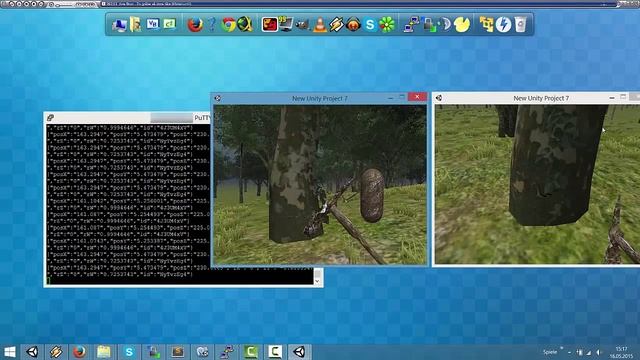Open the network lock dock icon

click(x=429, y=24)
